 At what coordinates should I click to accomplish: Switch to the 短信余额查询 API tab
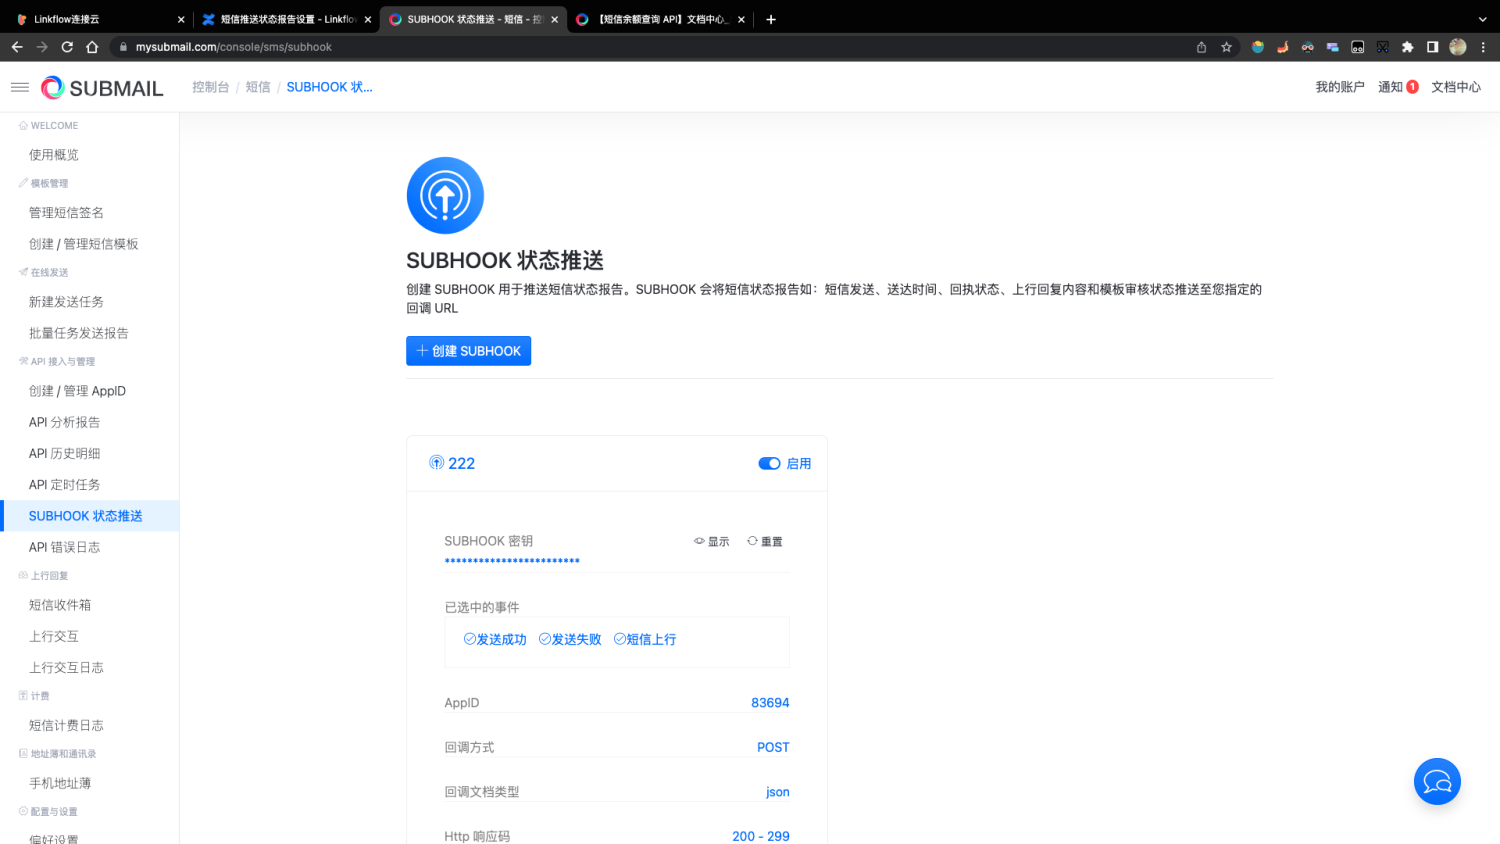click(659, 19)
